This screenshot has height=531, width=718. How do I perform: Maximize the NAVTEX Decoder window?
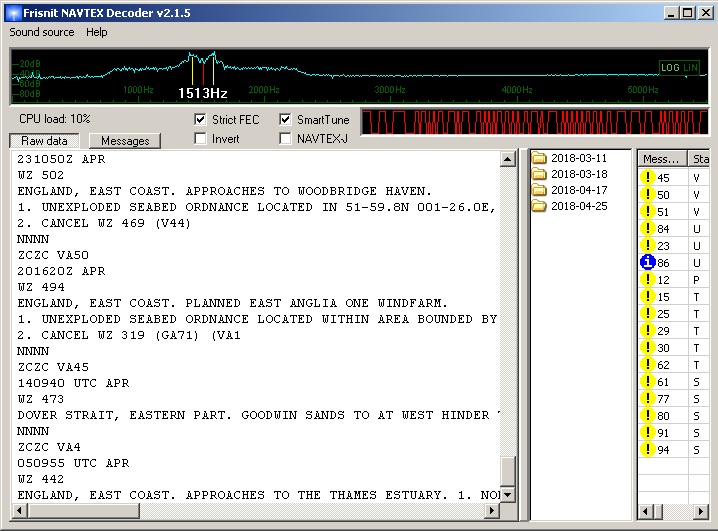[x=687, y=13]
